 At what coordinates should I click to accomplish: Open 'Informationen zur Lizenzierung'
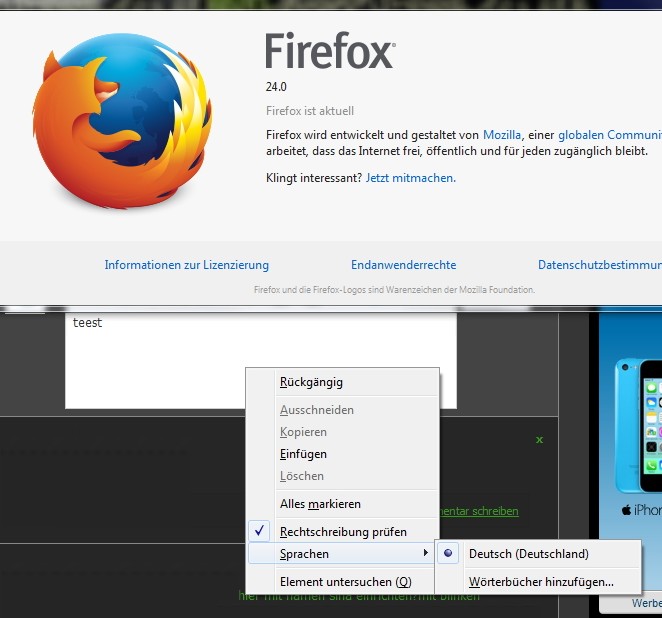[187, 265]
